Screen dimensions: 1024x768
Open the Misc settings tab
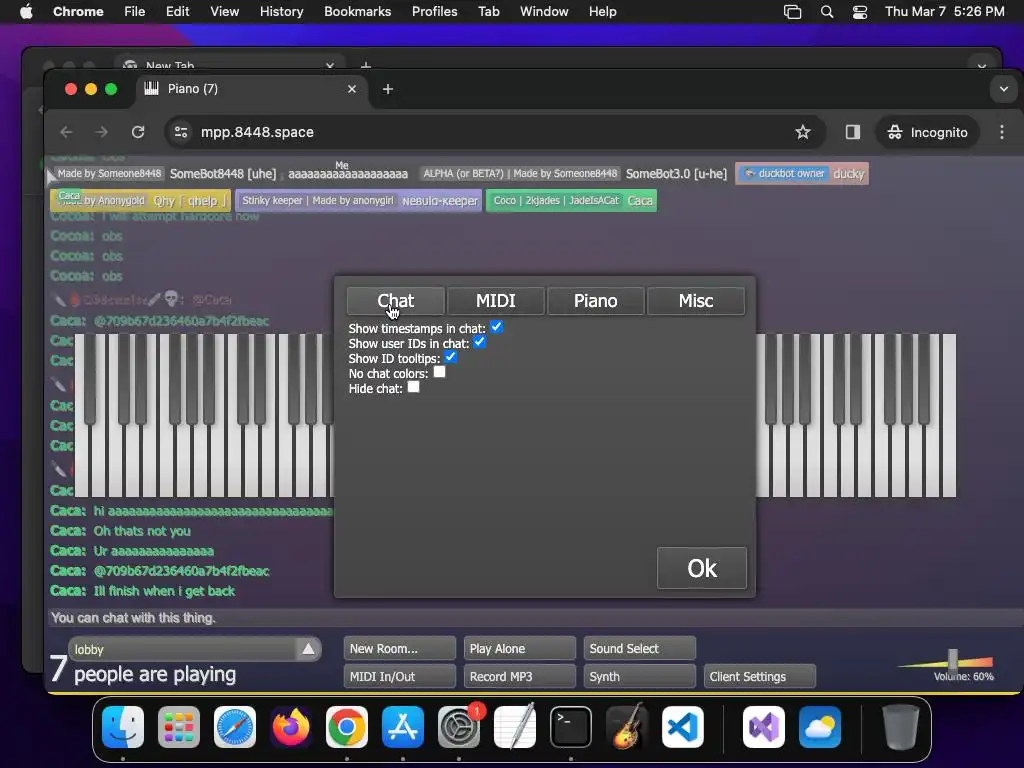click(696, 300)
